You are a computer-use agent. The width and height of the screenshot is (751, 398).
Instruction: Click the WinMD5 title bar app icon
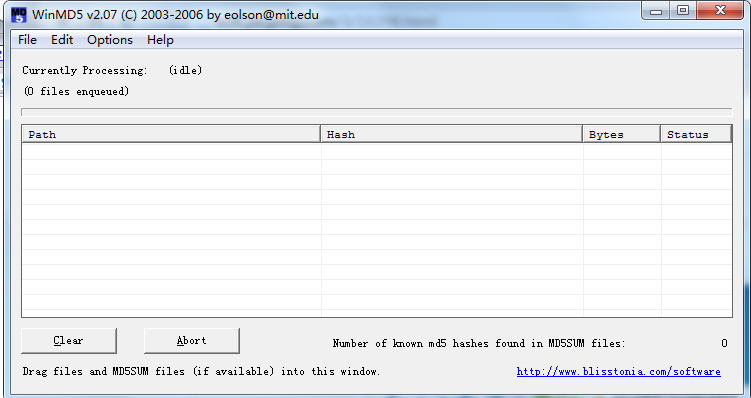[x=19, y=14]
